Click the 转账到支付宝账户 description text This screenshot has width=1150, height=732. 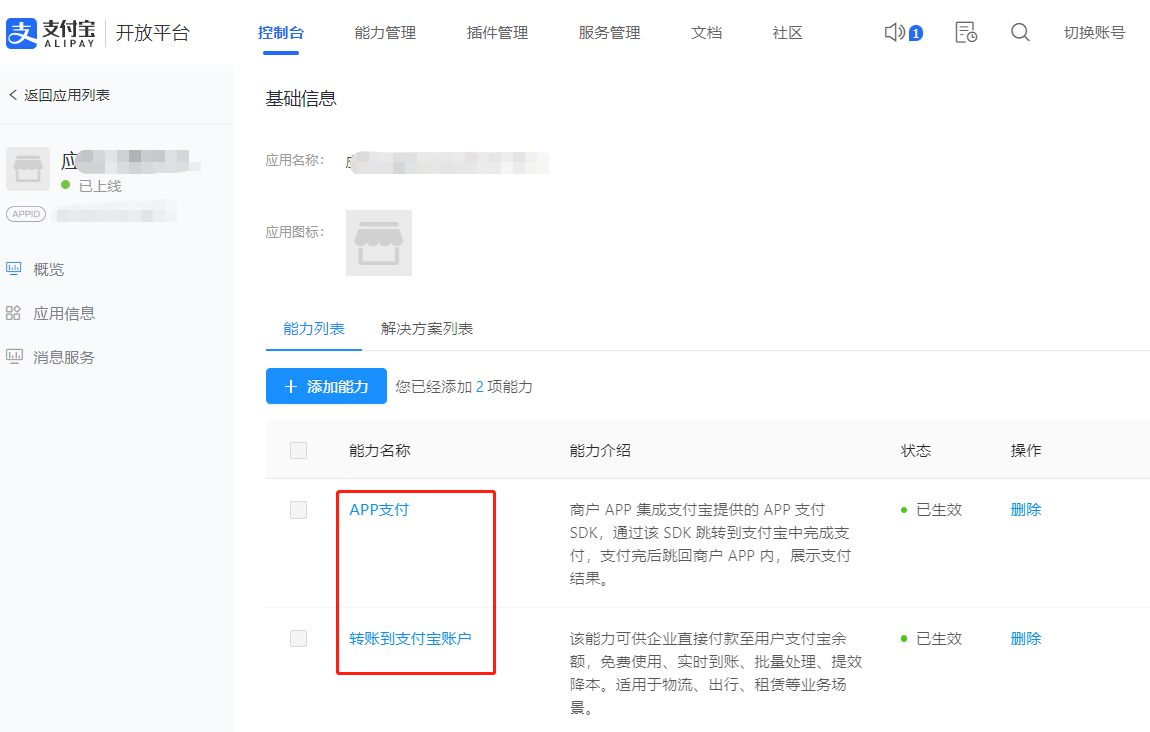716,673
